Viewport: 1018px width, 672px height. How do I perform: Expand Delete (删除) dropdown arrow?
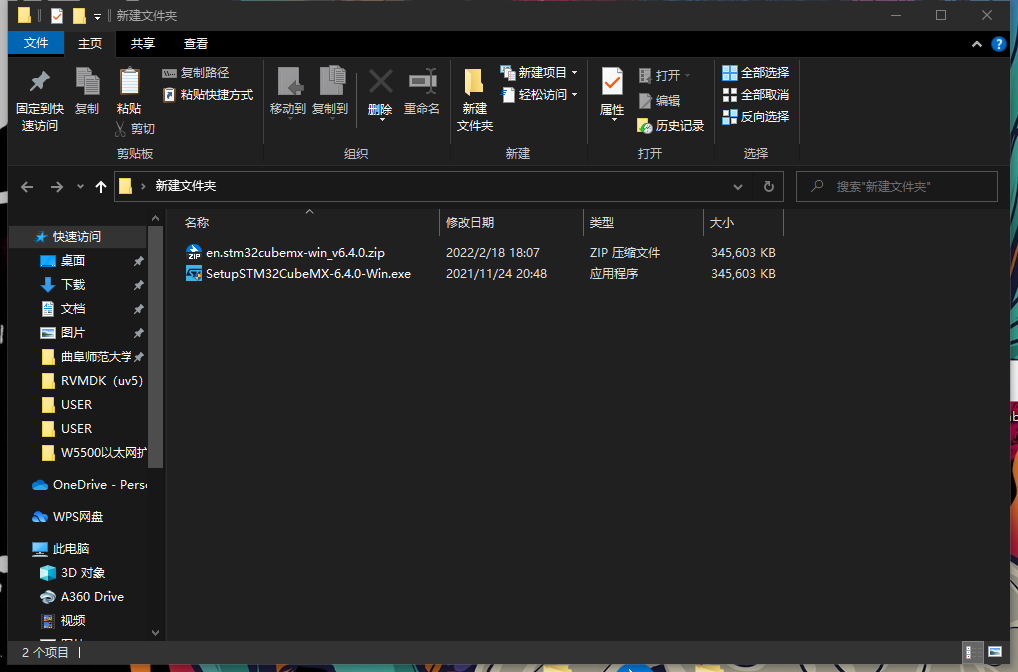pyautogui.click(x=382, y=120)
